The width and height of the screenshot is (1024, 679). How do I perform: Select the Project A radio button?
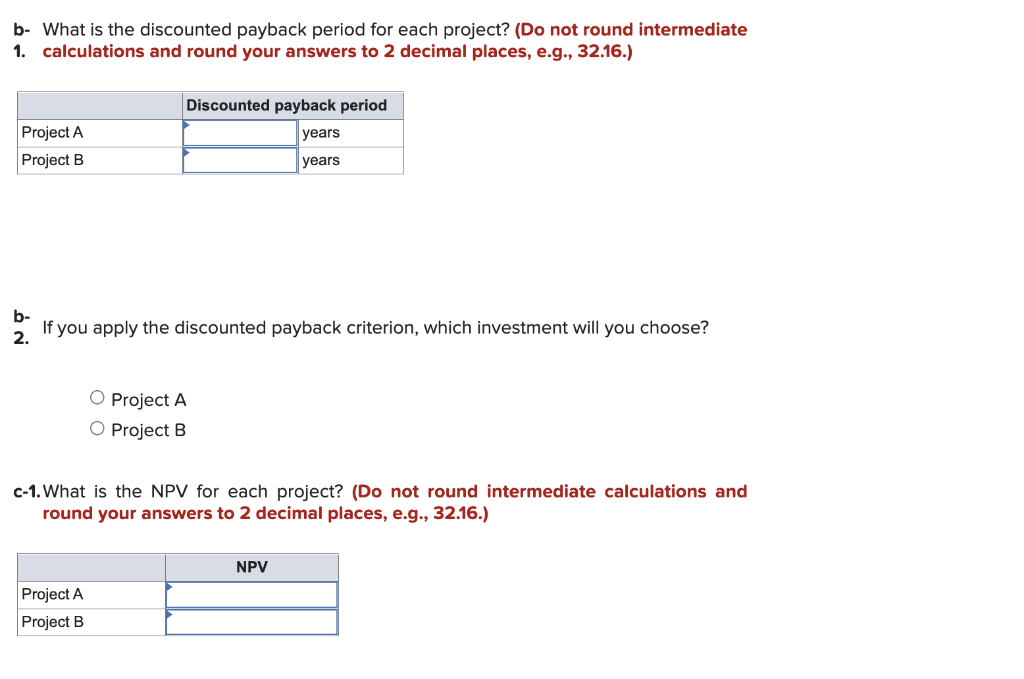click(x=97, y=397)
